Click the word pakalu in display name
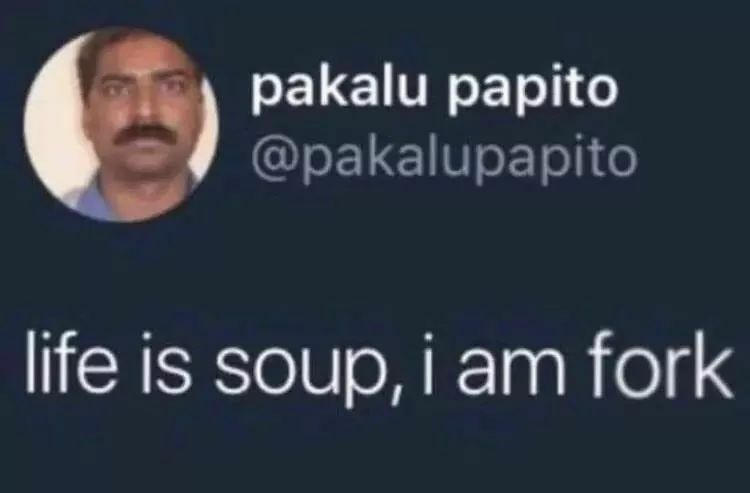This screenshot has width=750, height=493. (x=339, y=89)
